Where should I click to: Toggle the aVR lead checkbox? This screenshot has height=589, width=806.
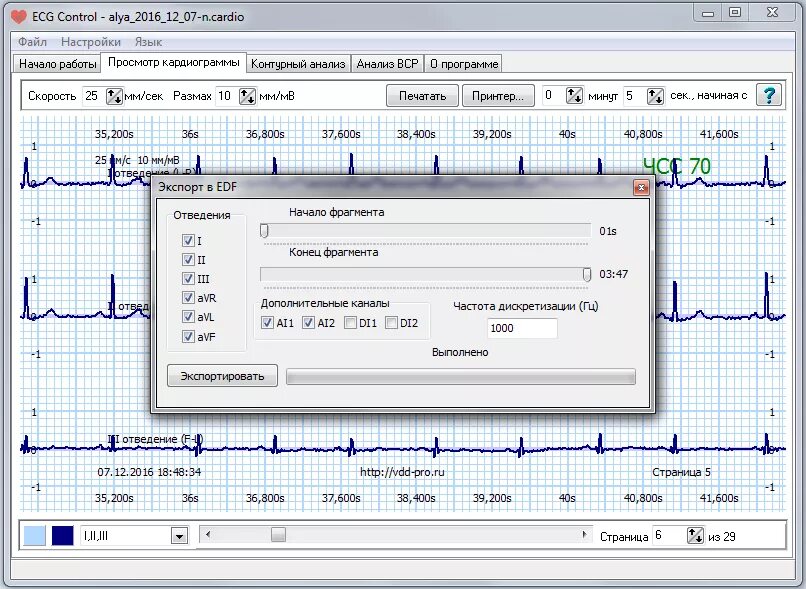pyautogui.click(x=188, y=298)
